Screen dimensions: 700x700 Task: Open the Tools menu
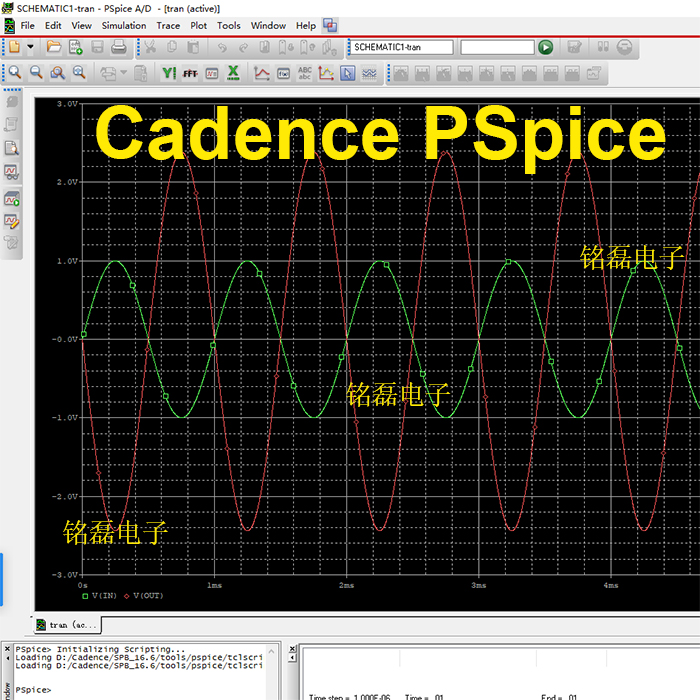click(x=229, y=26)
